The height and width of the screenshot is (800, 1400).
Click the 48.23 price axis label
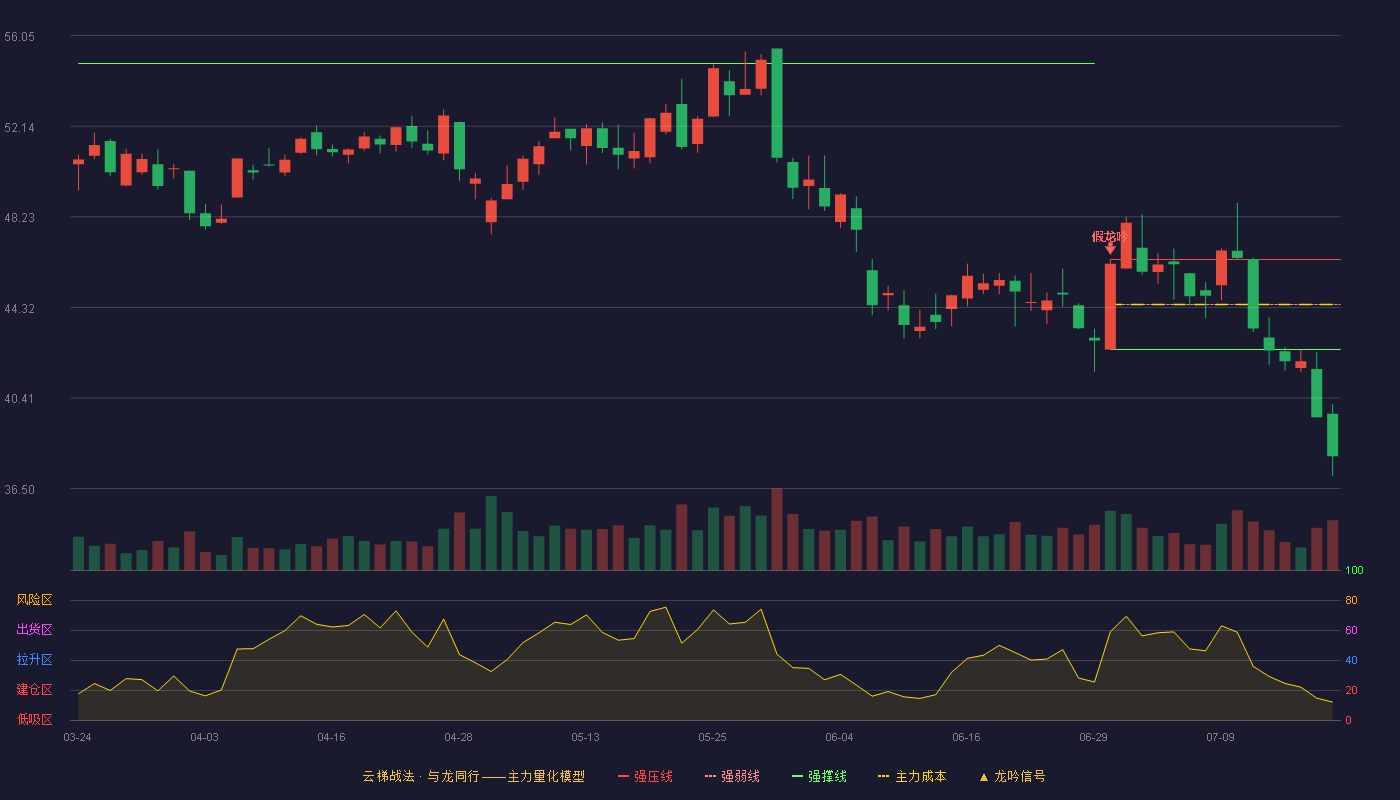pyautogui.click(x=19, y=218)
